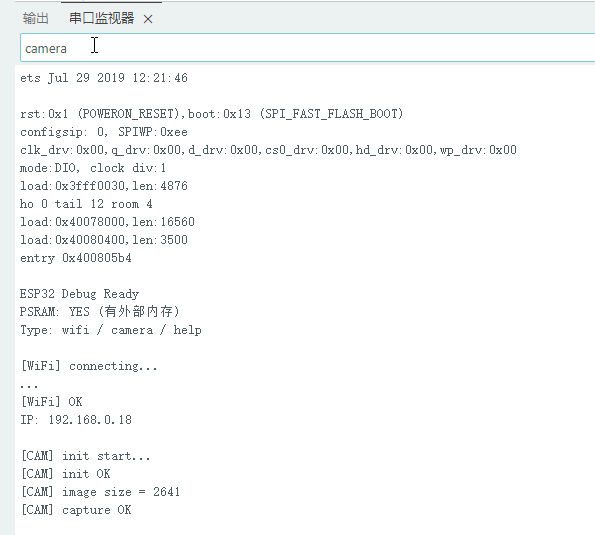Click 'load:0x40080400,len:3500' line
Viewport: 595px width, 535px height.
pos(104,240)
